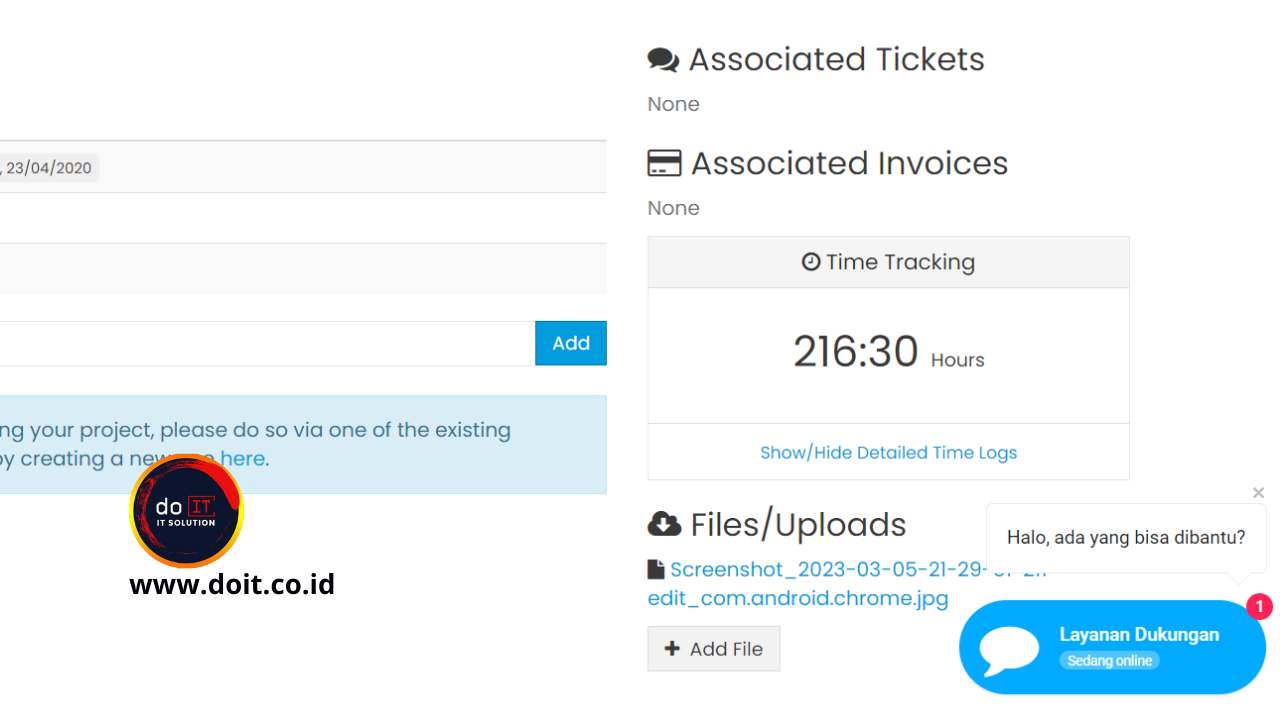
Task: Toggle Show/Hide Detailed Time Logs
Action: coord(888,452)
